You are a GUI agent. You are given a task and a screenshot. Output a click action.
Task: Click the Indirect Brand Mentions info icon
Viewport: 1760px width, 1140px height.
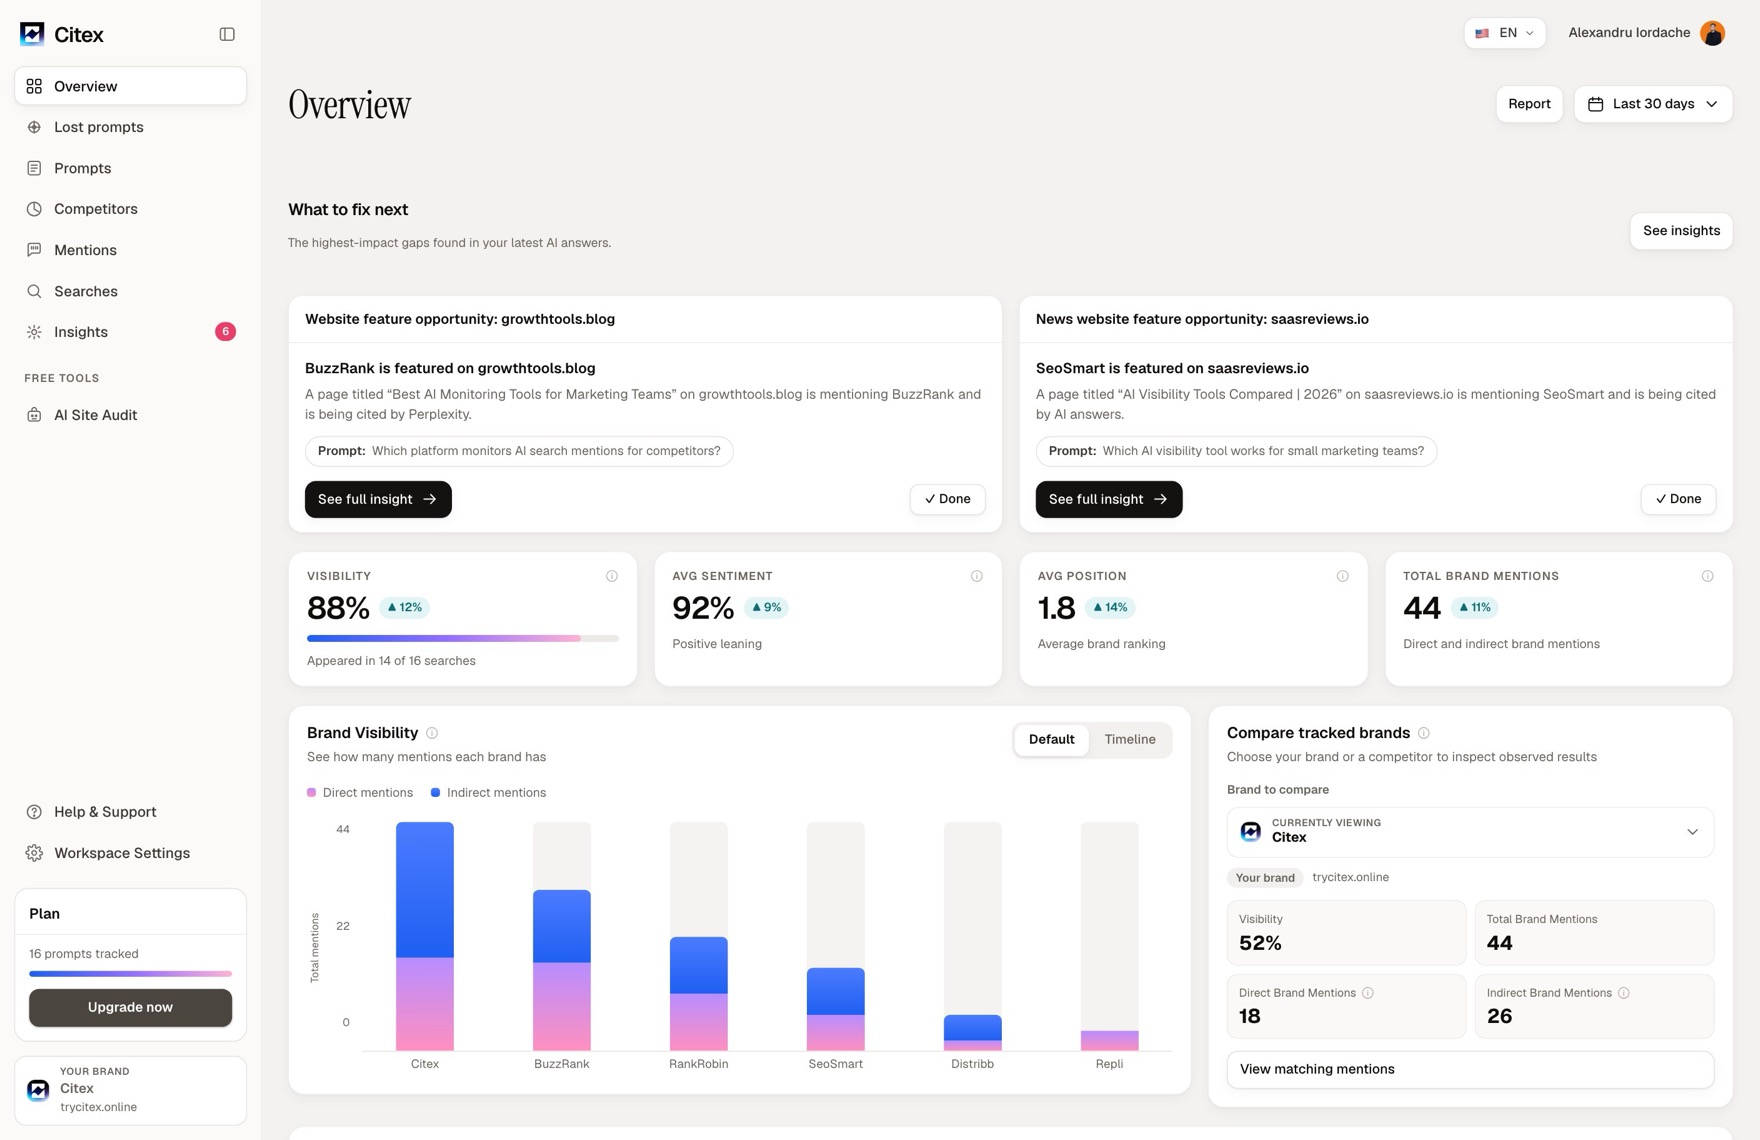1623,993
